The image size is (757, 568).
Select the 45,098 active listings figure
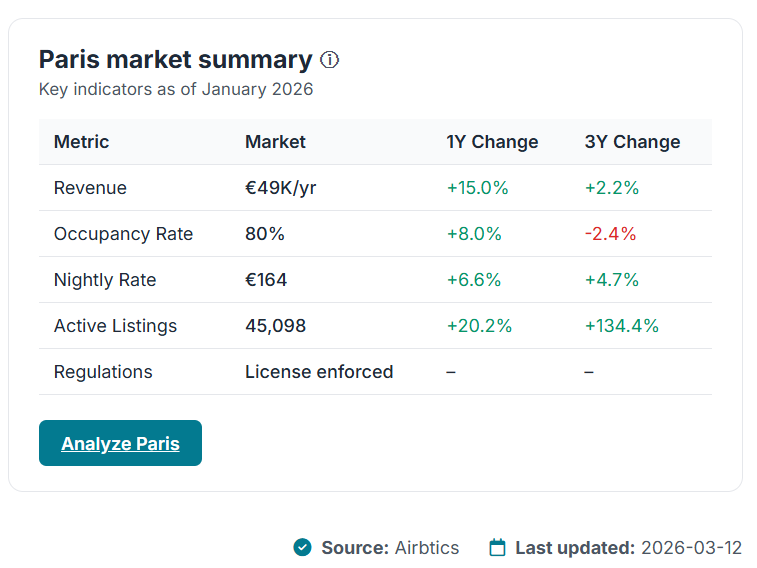click(275, 326)
